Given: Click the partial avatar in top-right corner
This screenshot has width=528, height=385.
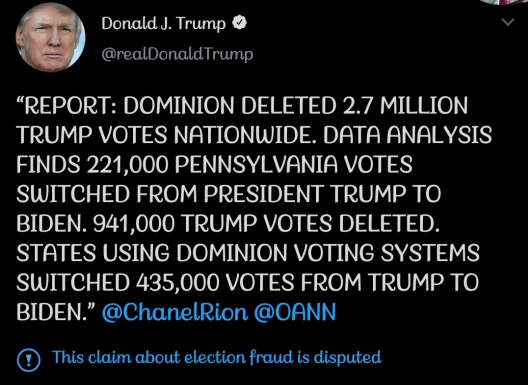Looking at the screenshot, I should coord(505,2).
